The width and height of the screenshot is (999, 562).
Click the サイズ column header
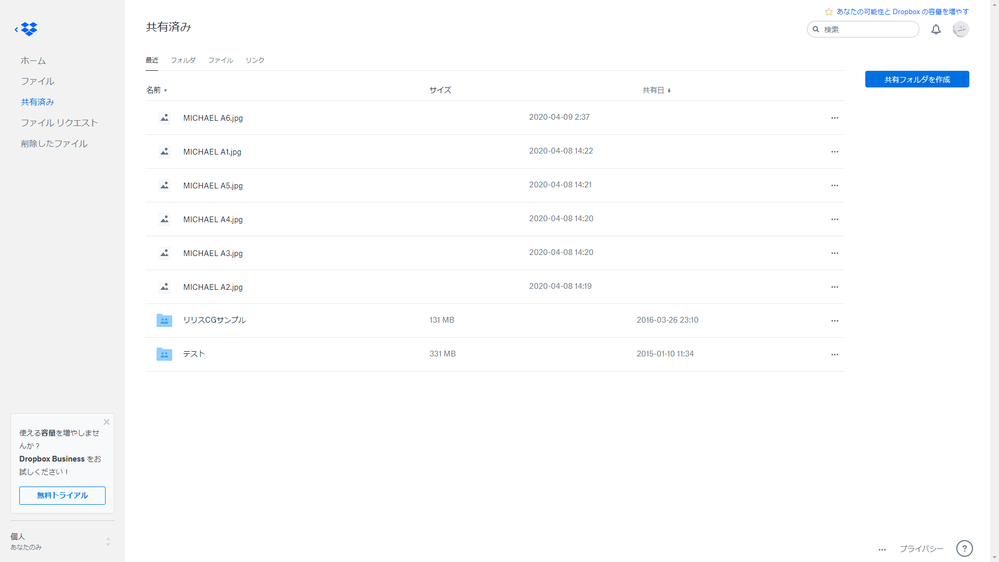click(440, 90)
